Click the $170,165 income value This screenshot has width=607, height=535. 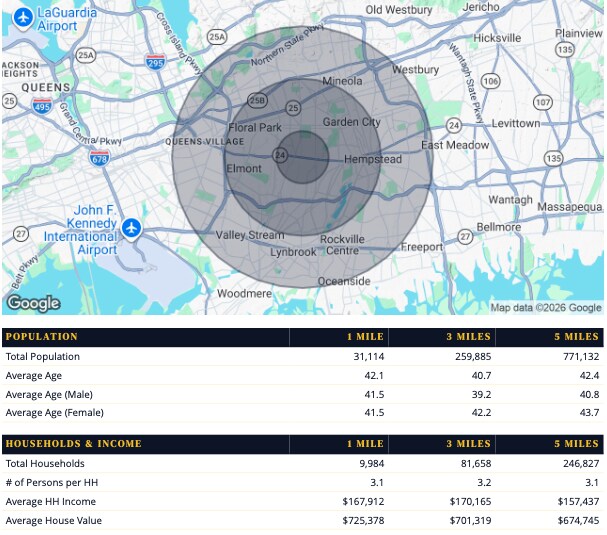point(470,502)
